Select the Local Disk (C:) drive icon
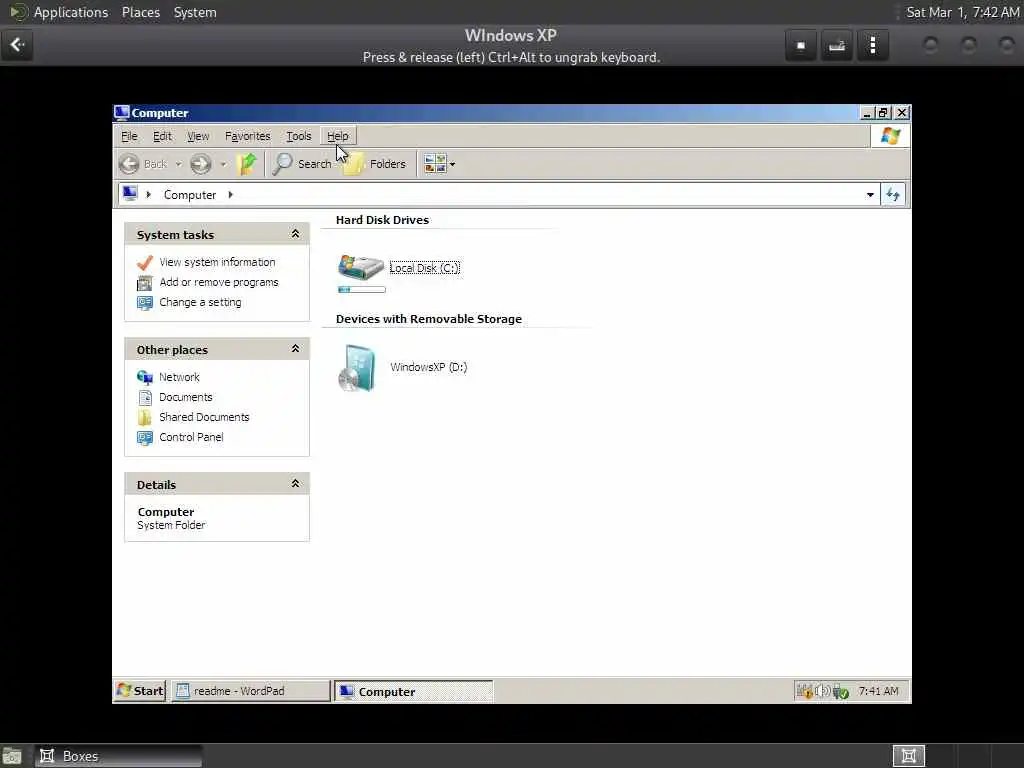This screenshot has width=1024, height=768. 360,267
